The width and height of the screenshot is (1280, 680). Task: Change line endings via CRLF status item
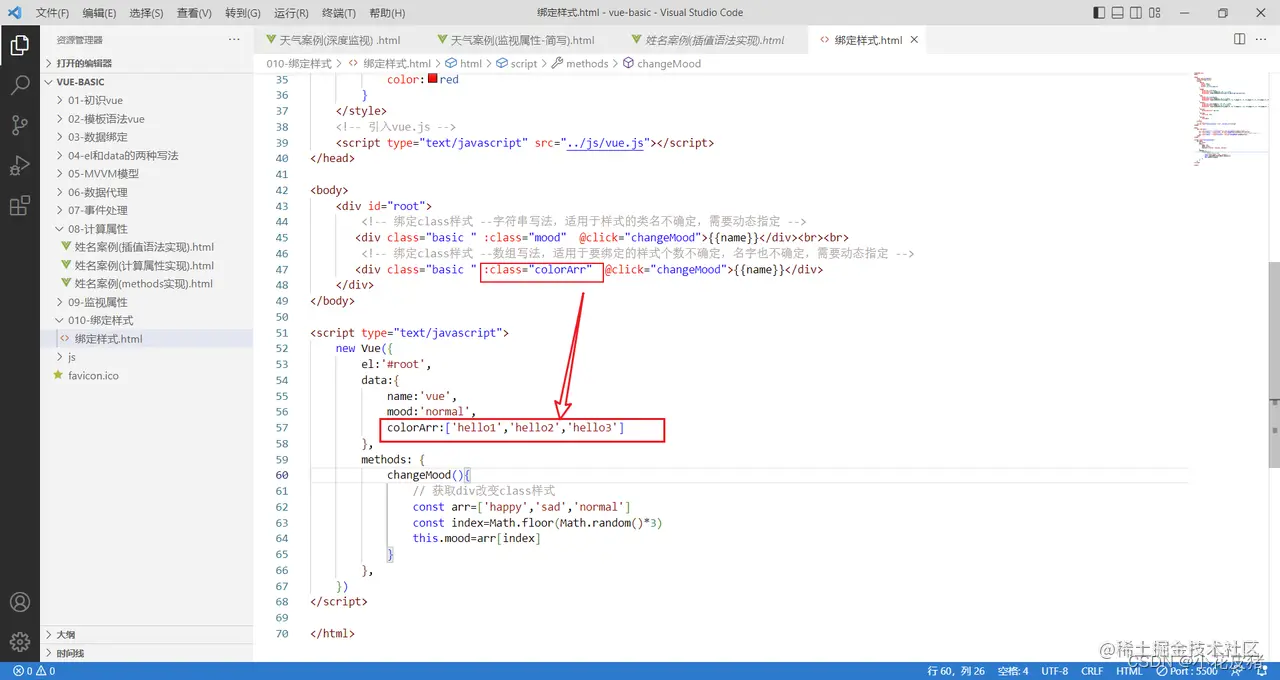(1092, 671)
